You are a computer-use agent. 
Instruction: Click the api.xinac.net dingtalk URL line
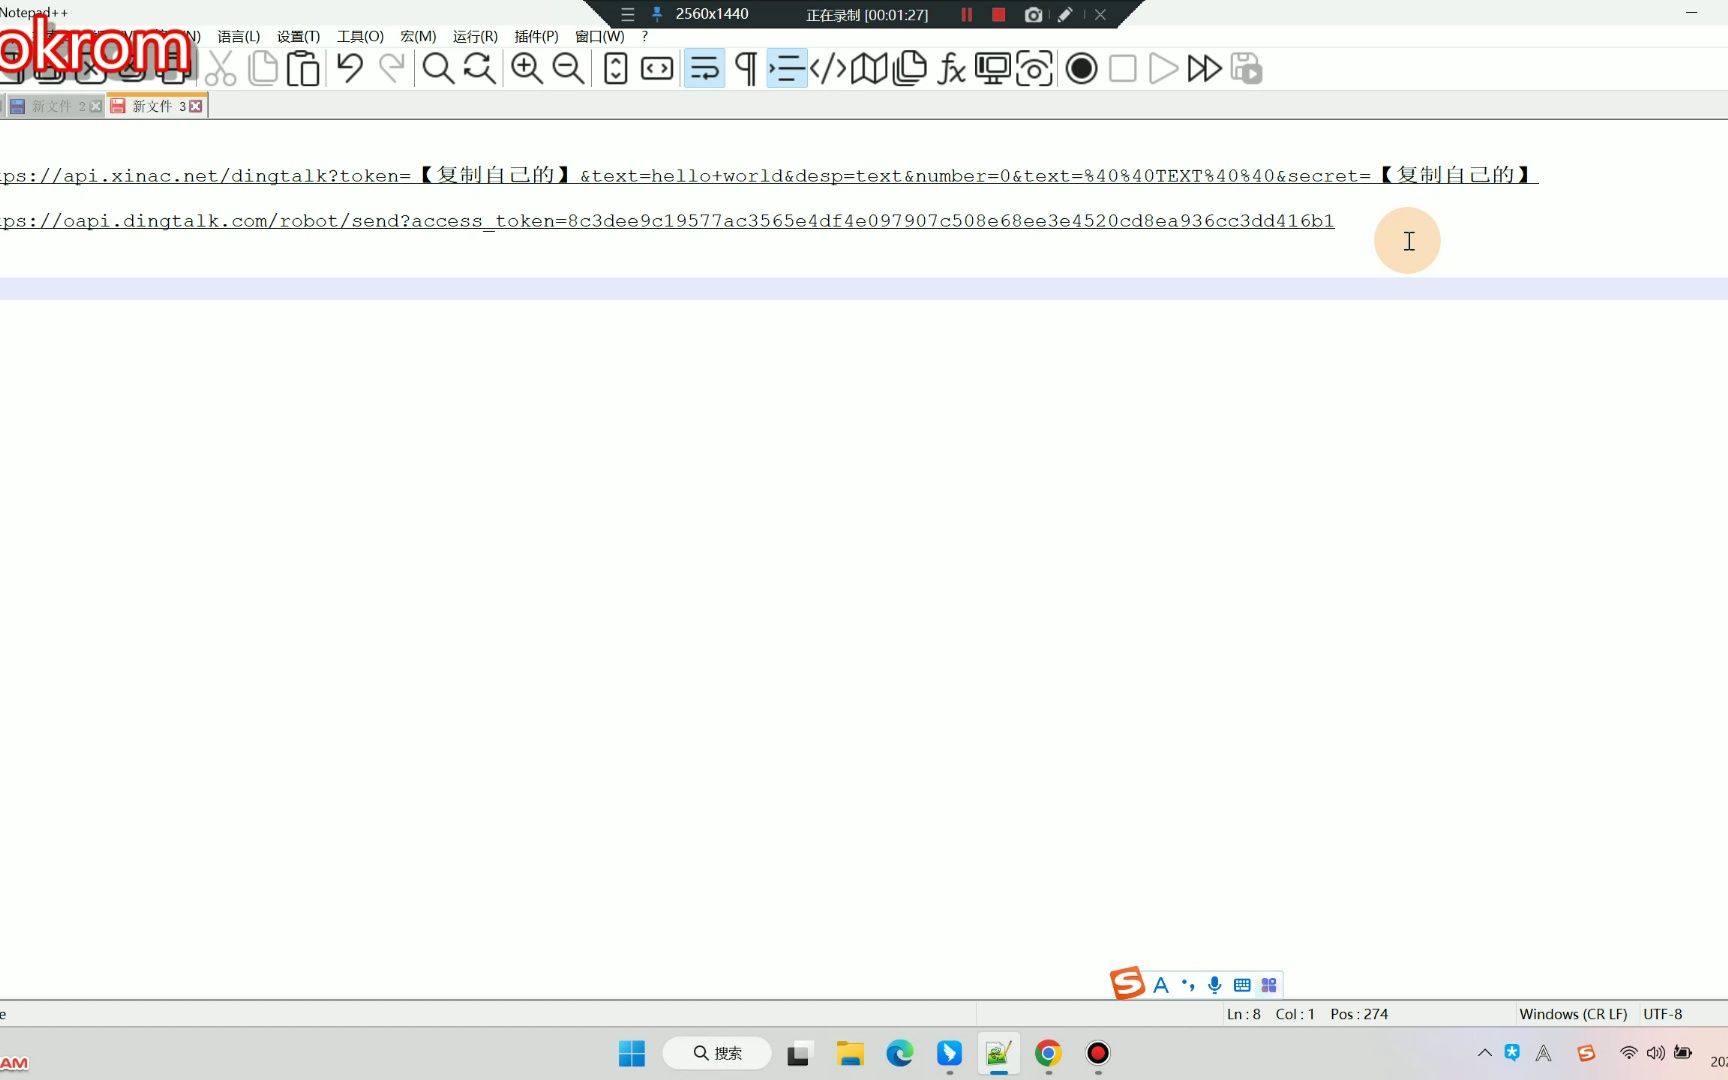click(768, 175)
